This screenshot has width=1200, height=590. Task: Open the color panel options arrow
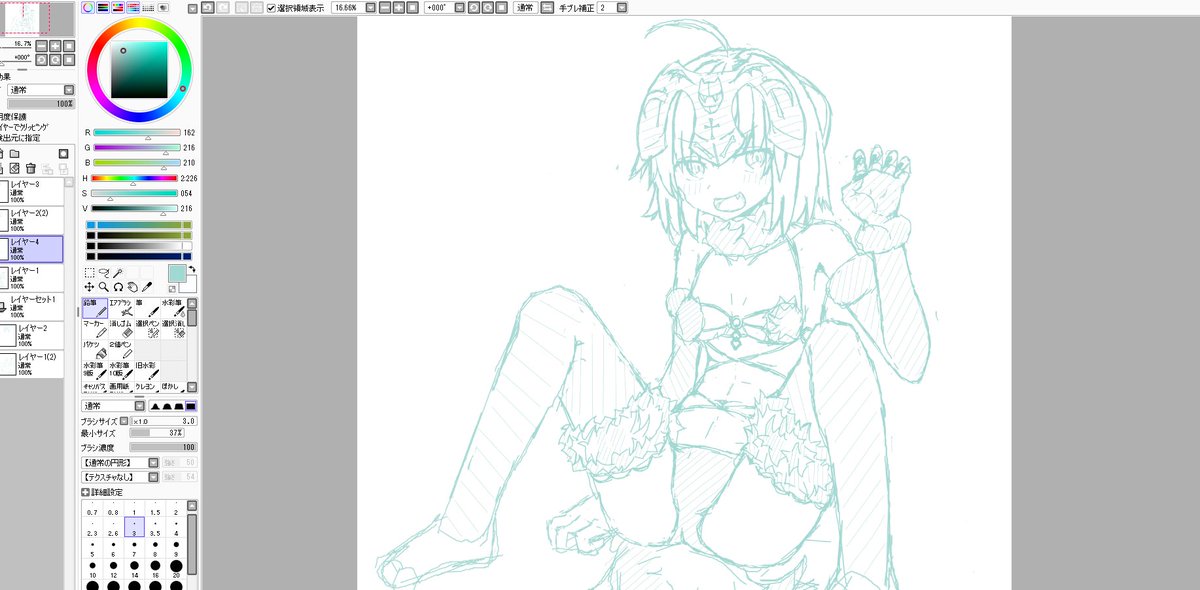(x=193, y=7)
